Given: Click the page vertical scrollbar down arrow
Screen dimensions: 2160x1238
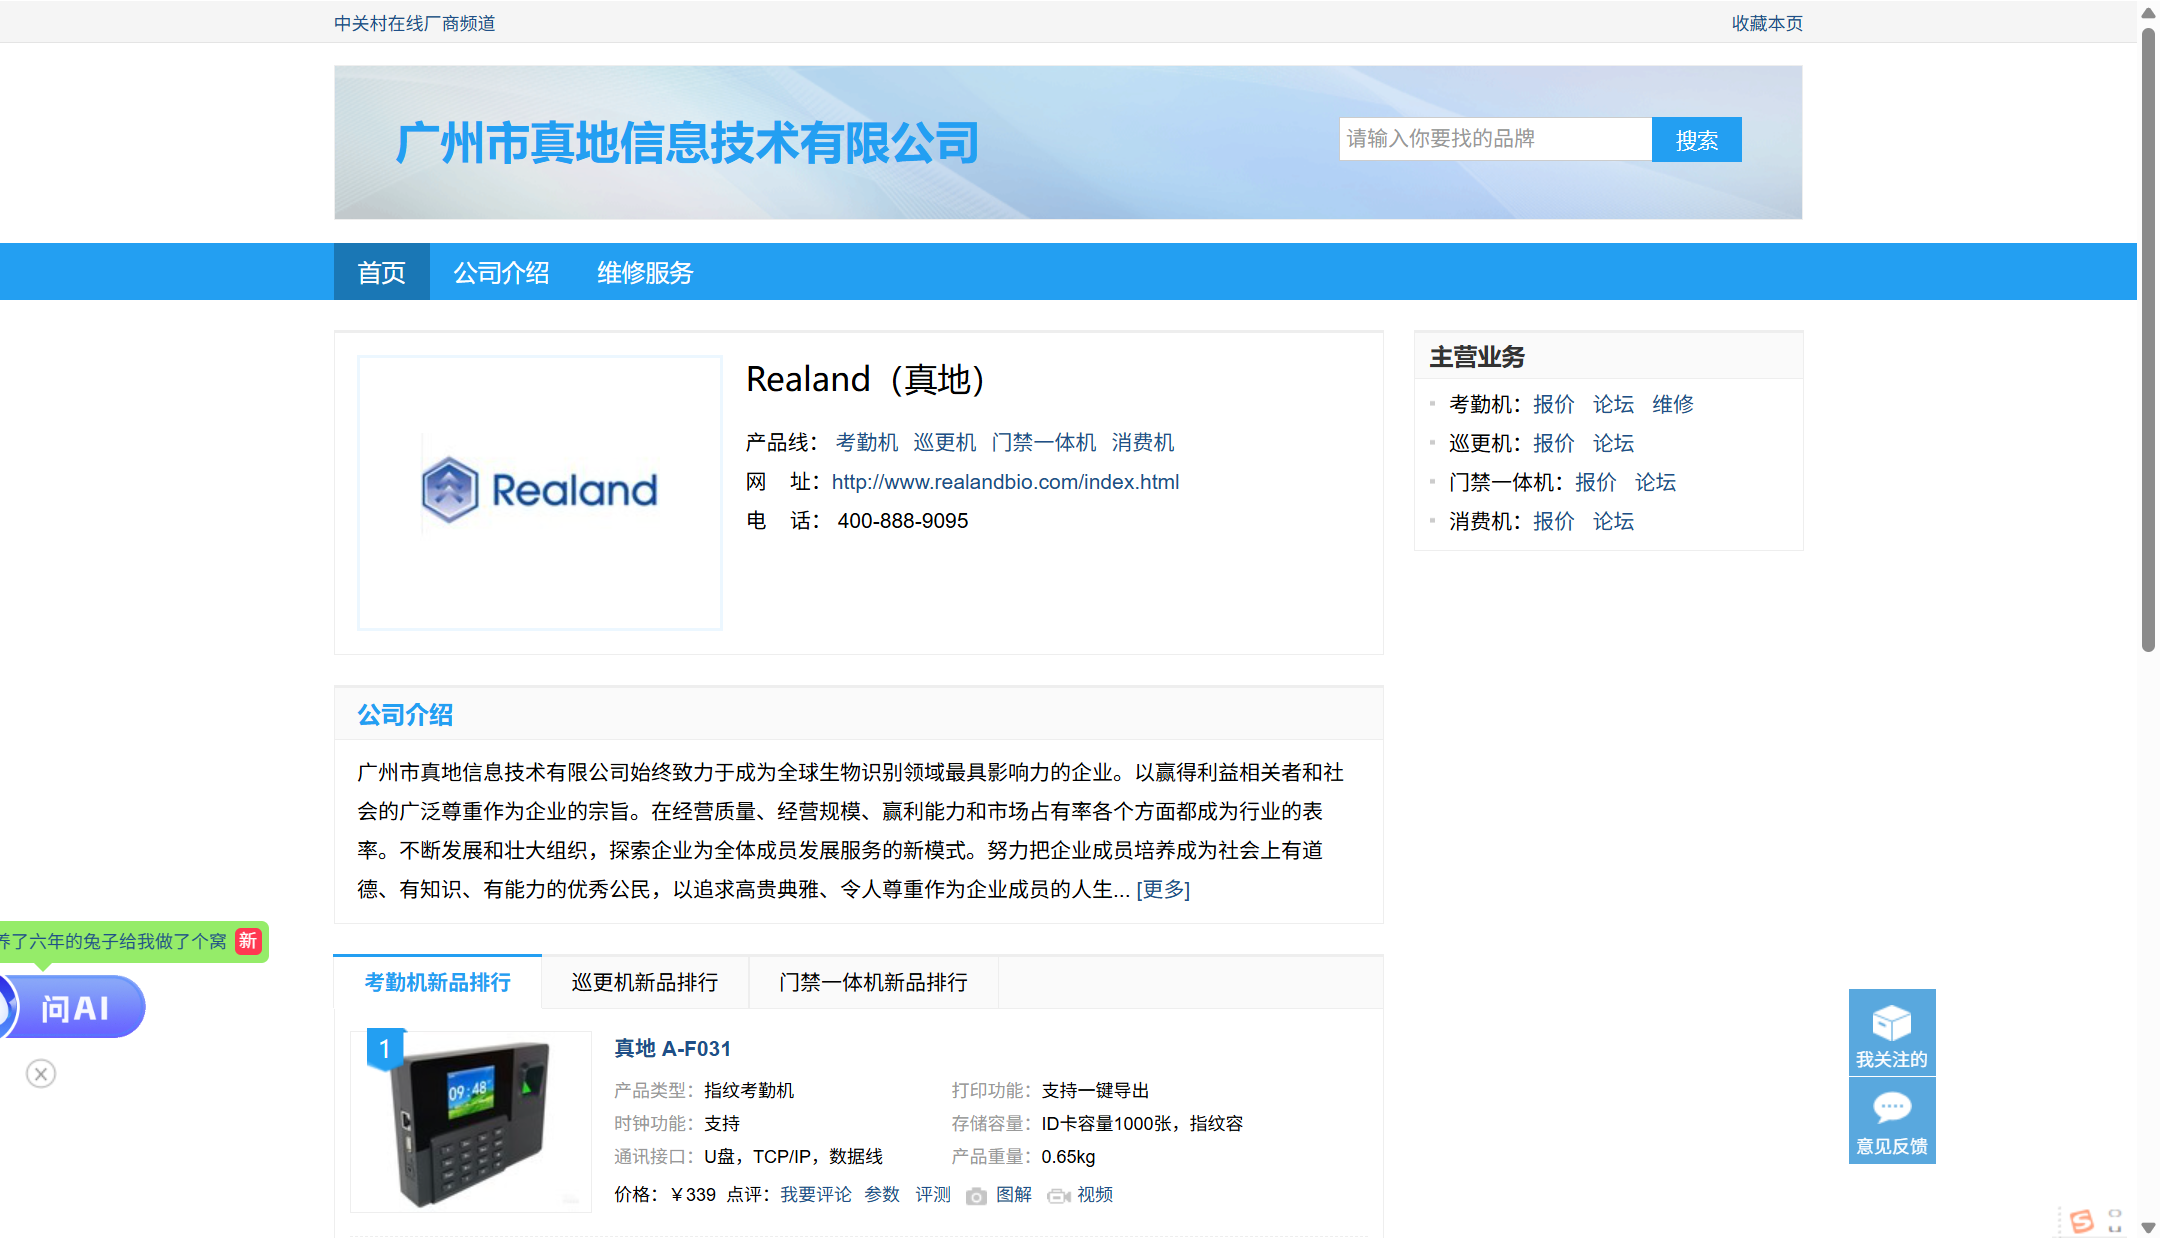Looking at the screenshot, I should pos(2148,1227).
